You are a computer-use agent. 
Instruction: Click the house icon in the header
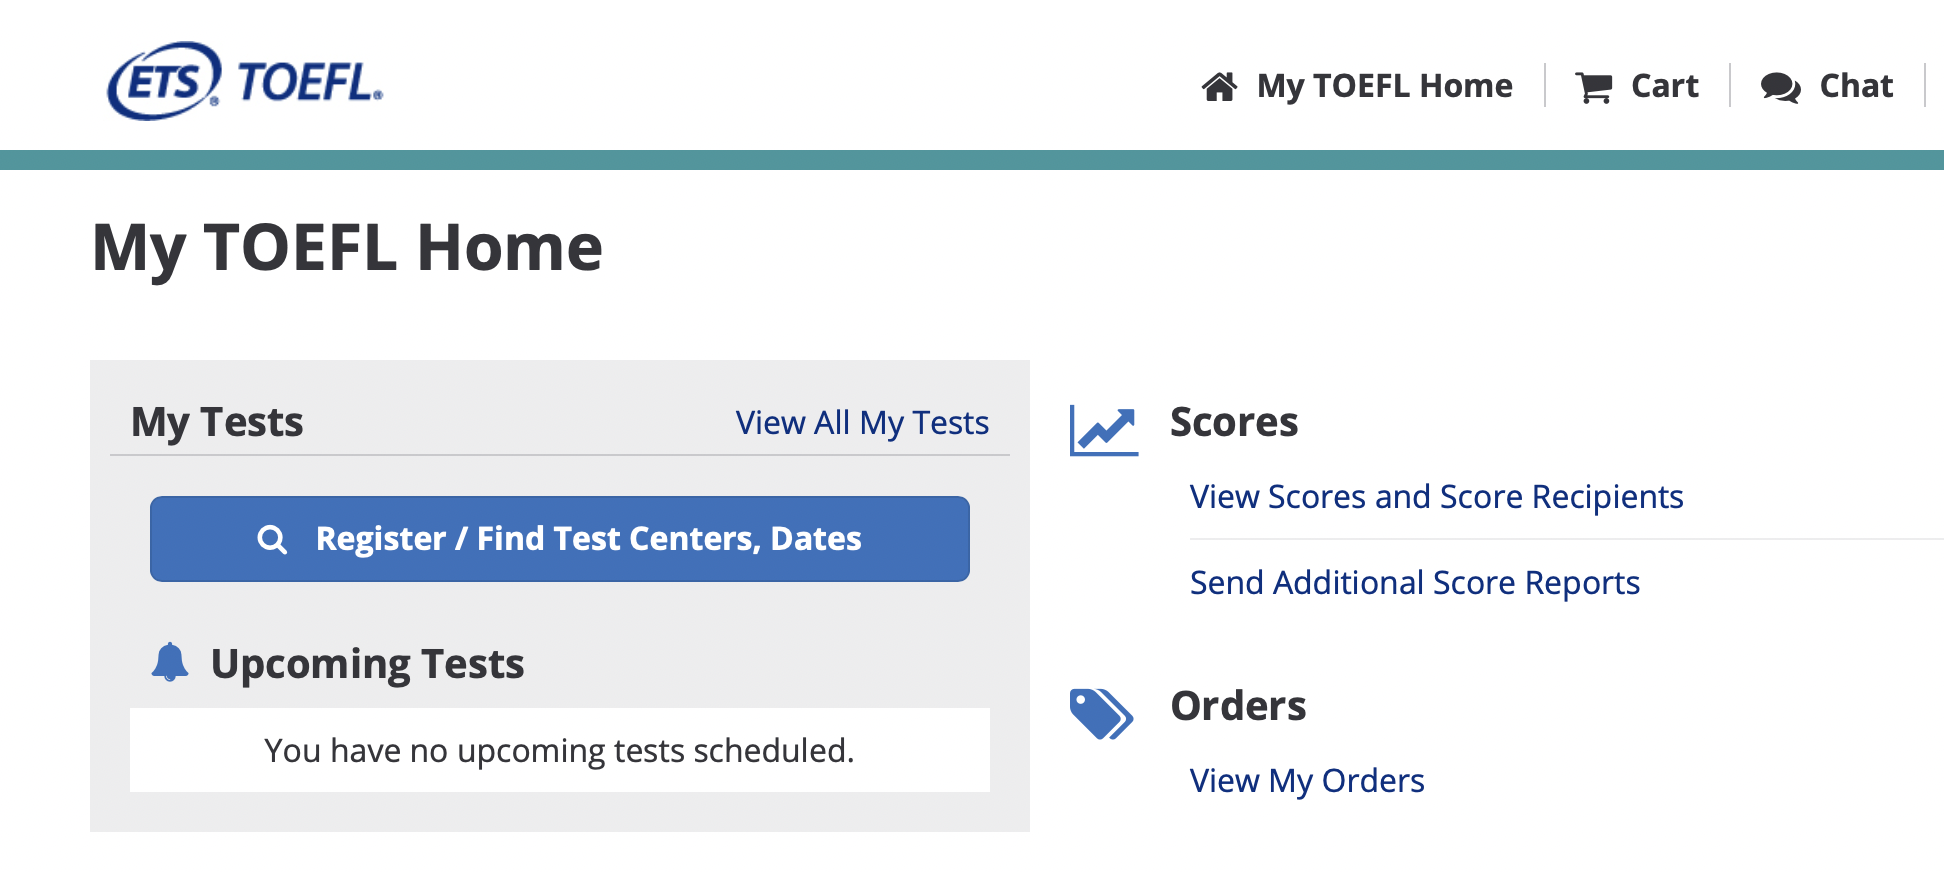point(1219,87)
